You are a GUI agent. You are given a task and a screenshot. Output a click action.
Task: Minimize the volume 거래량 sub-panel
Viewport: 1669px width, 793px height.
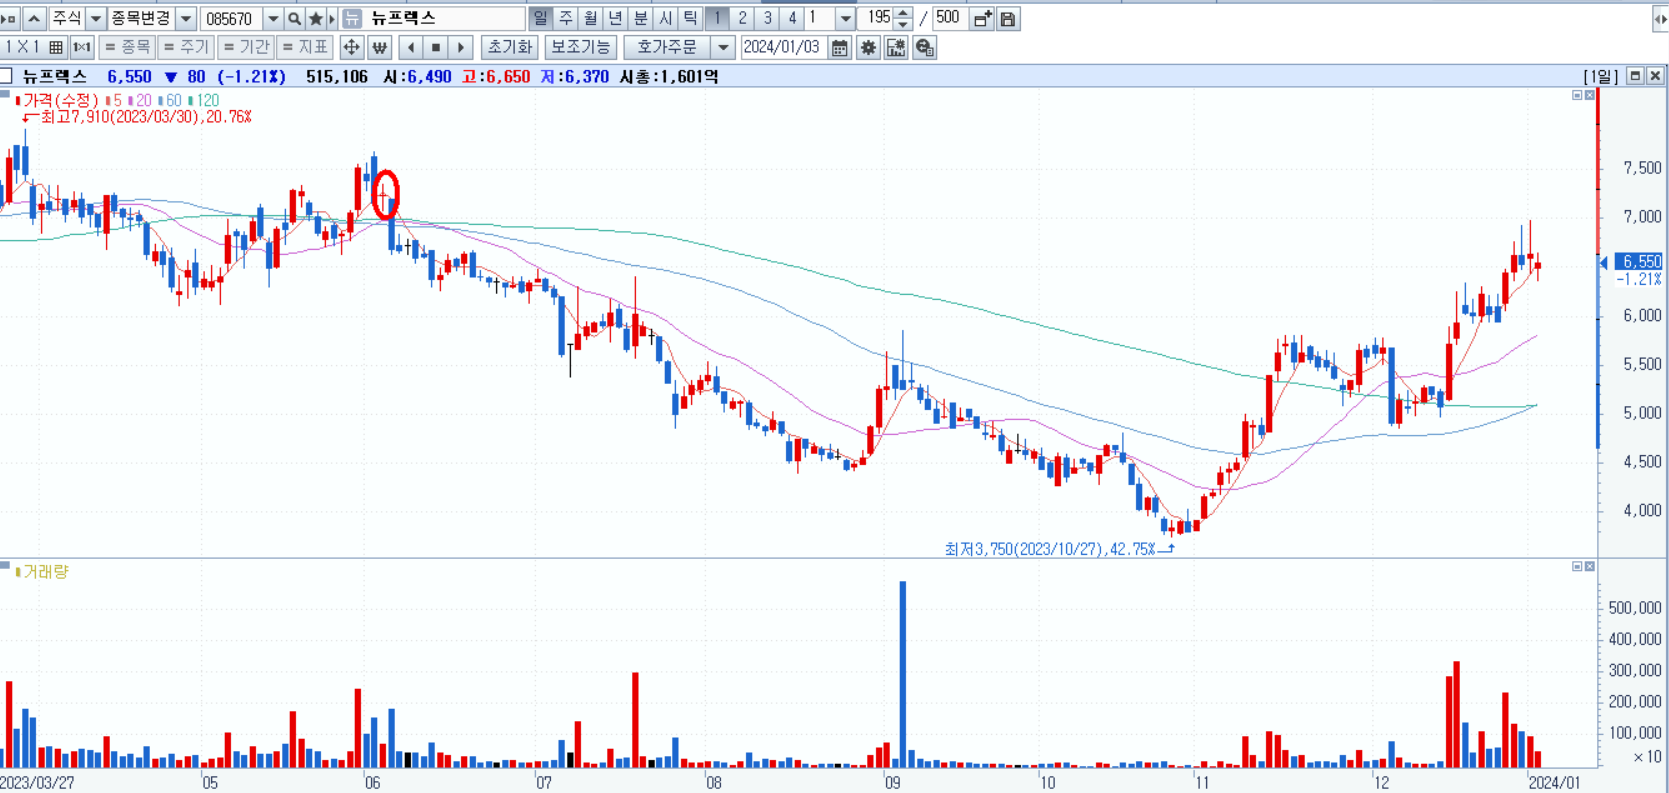1578,566
